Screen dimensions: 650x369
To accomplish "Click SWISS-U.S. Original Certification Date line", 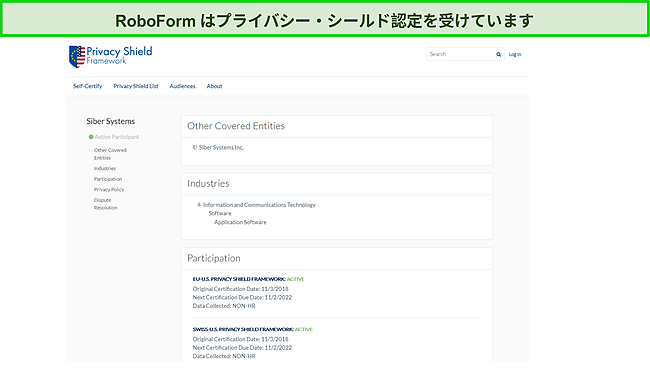I will [x=240, y=339].
